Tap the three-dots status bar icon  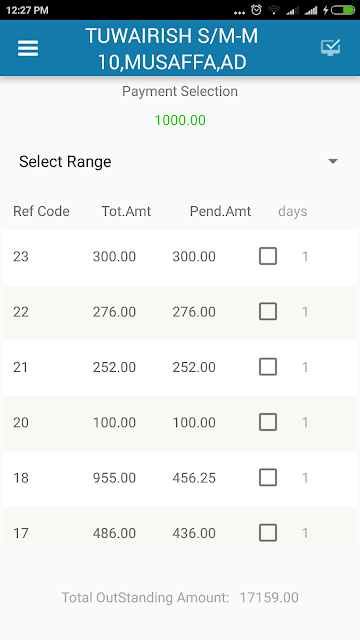(239, 13)
